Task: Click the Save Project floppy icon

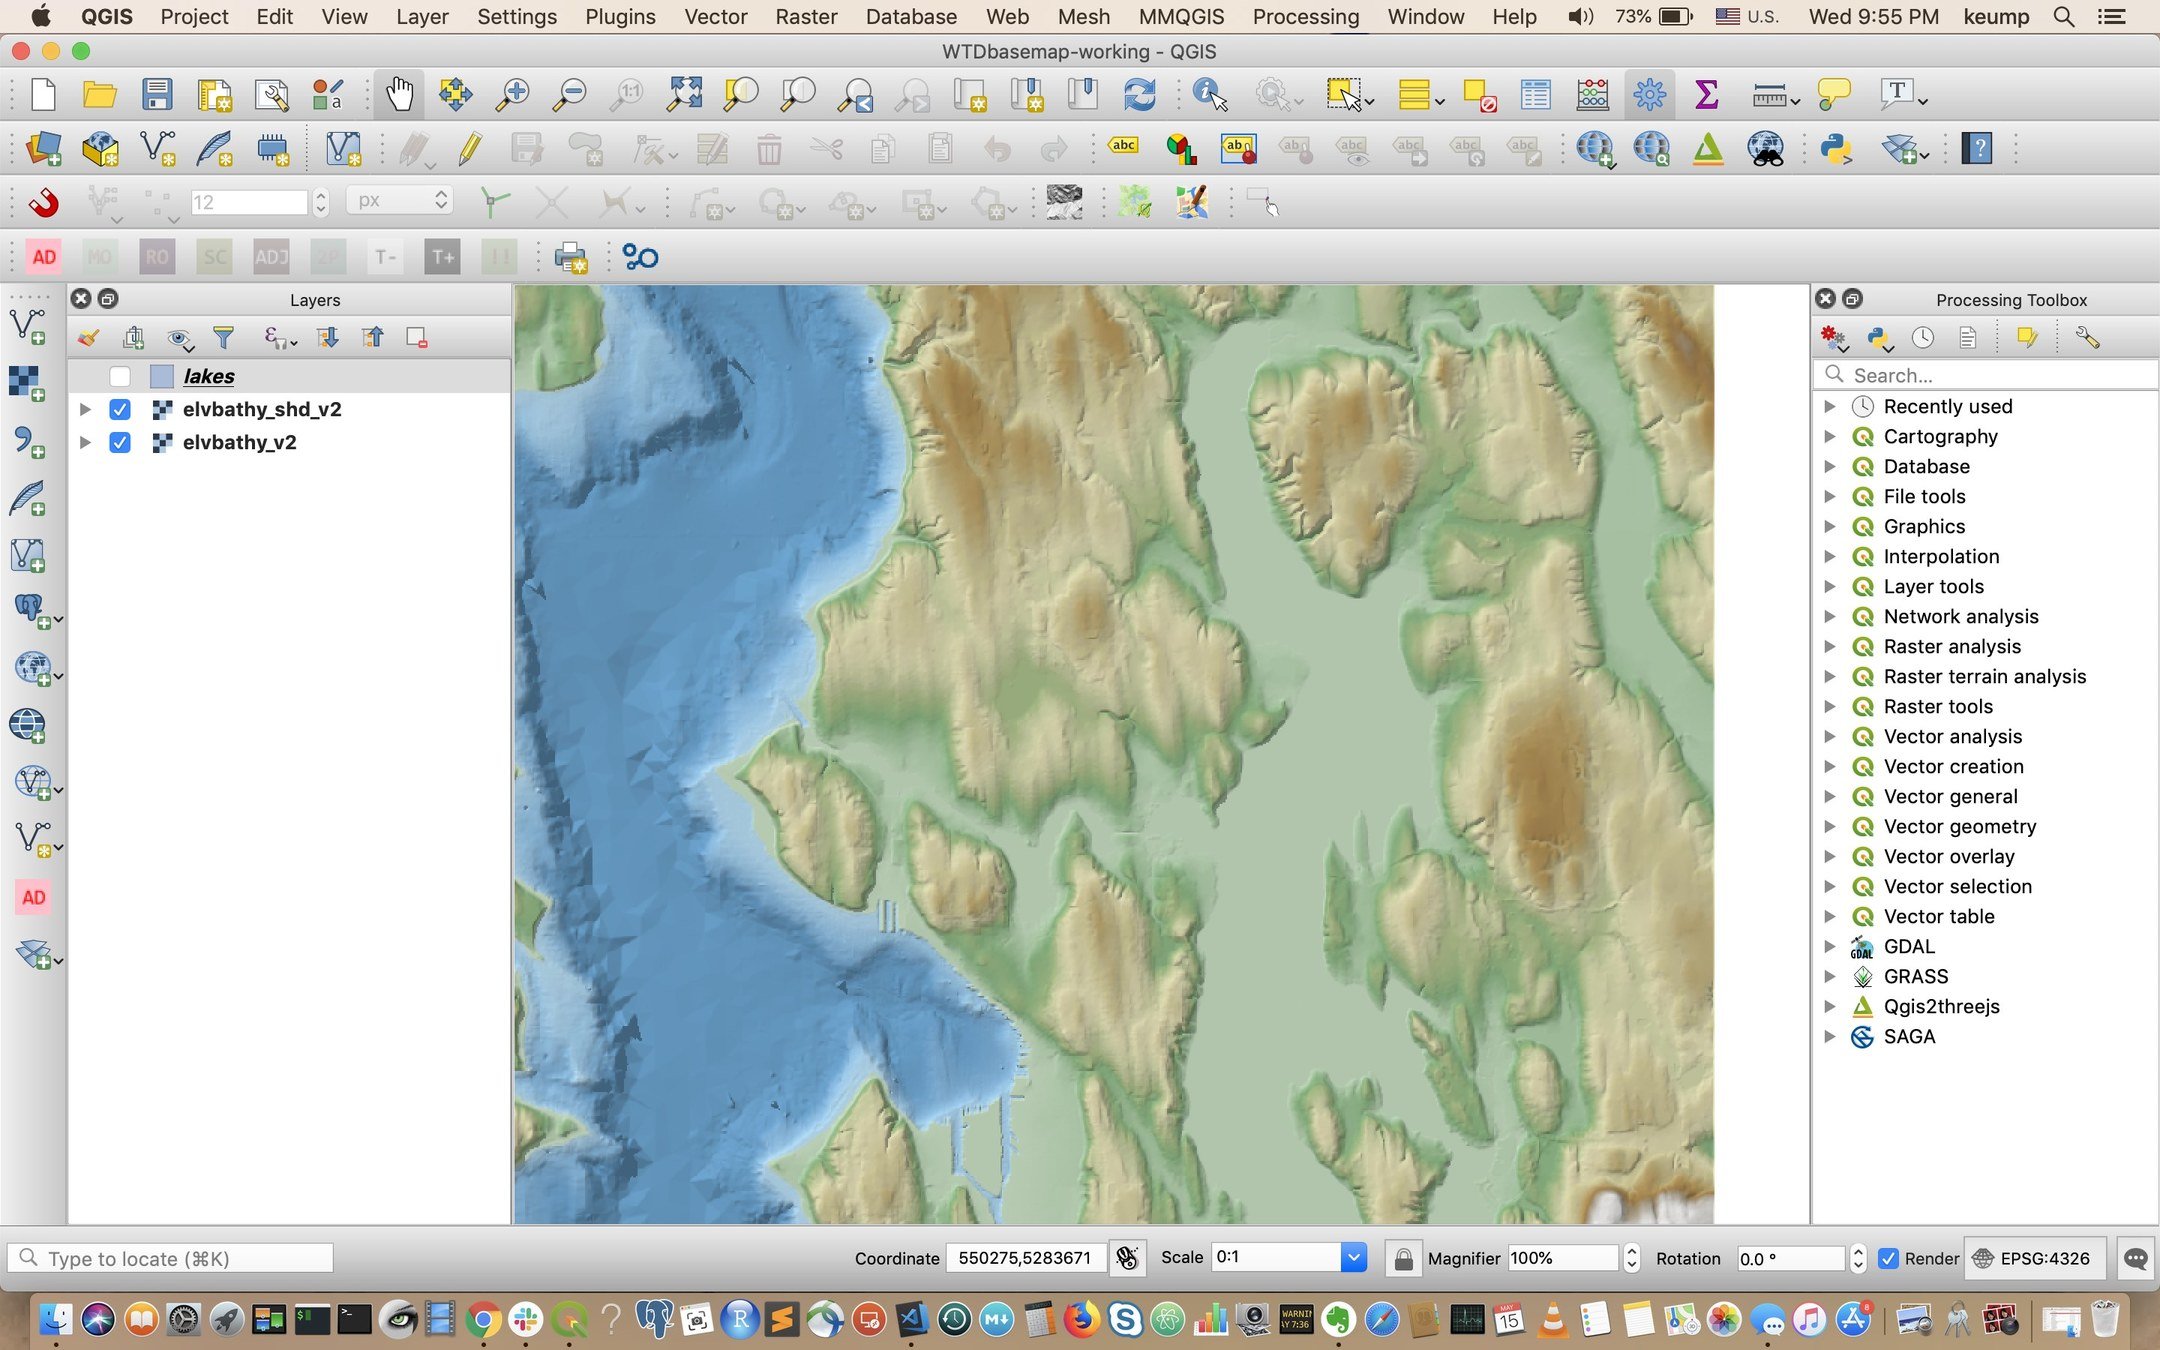Action: 156,95
